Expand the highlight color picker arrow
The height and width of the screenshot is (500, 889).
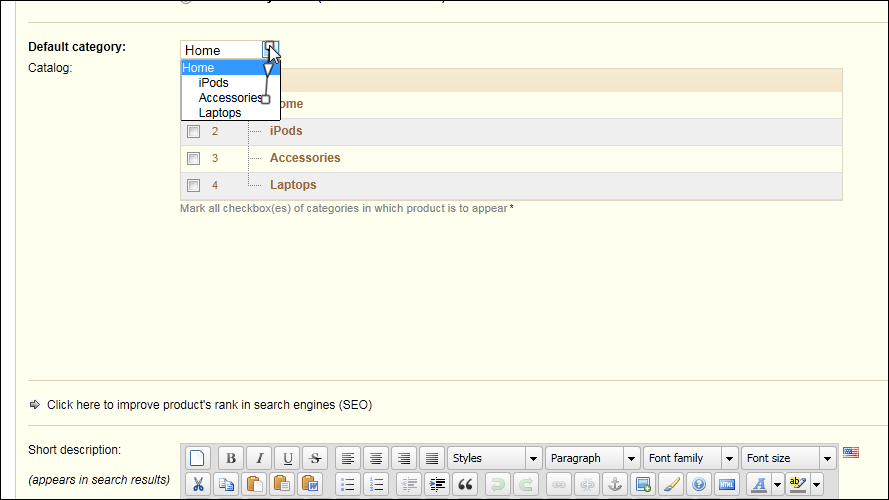tap(816, 485)
